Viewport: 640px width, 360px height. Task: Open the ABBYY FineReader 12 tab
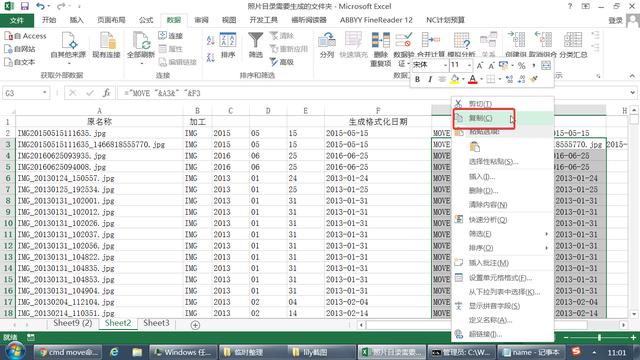tap(376, 20)
